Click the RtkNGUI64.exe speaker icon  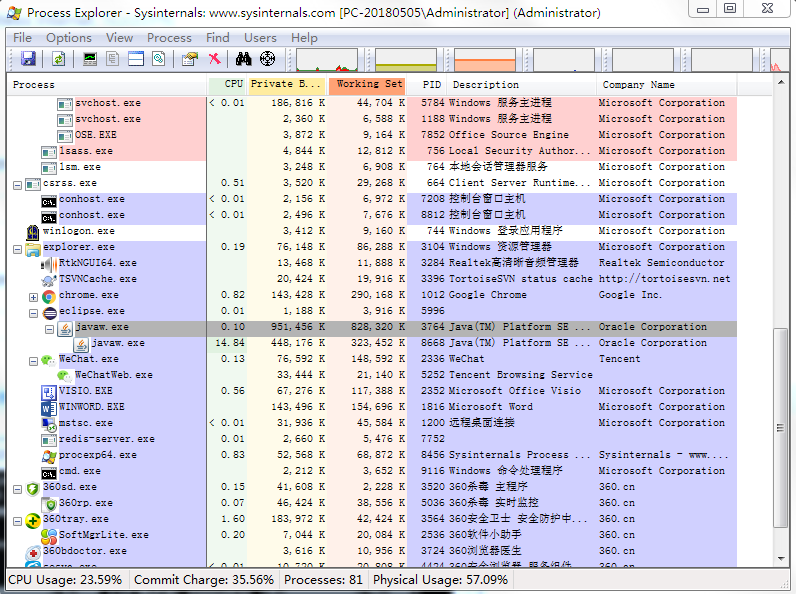49,264
